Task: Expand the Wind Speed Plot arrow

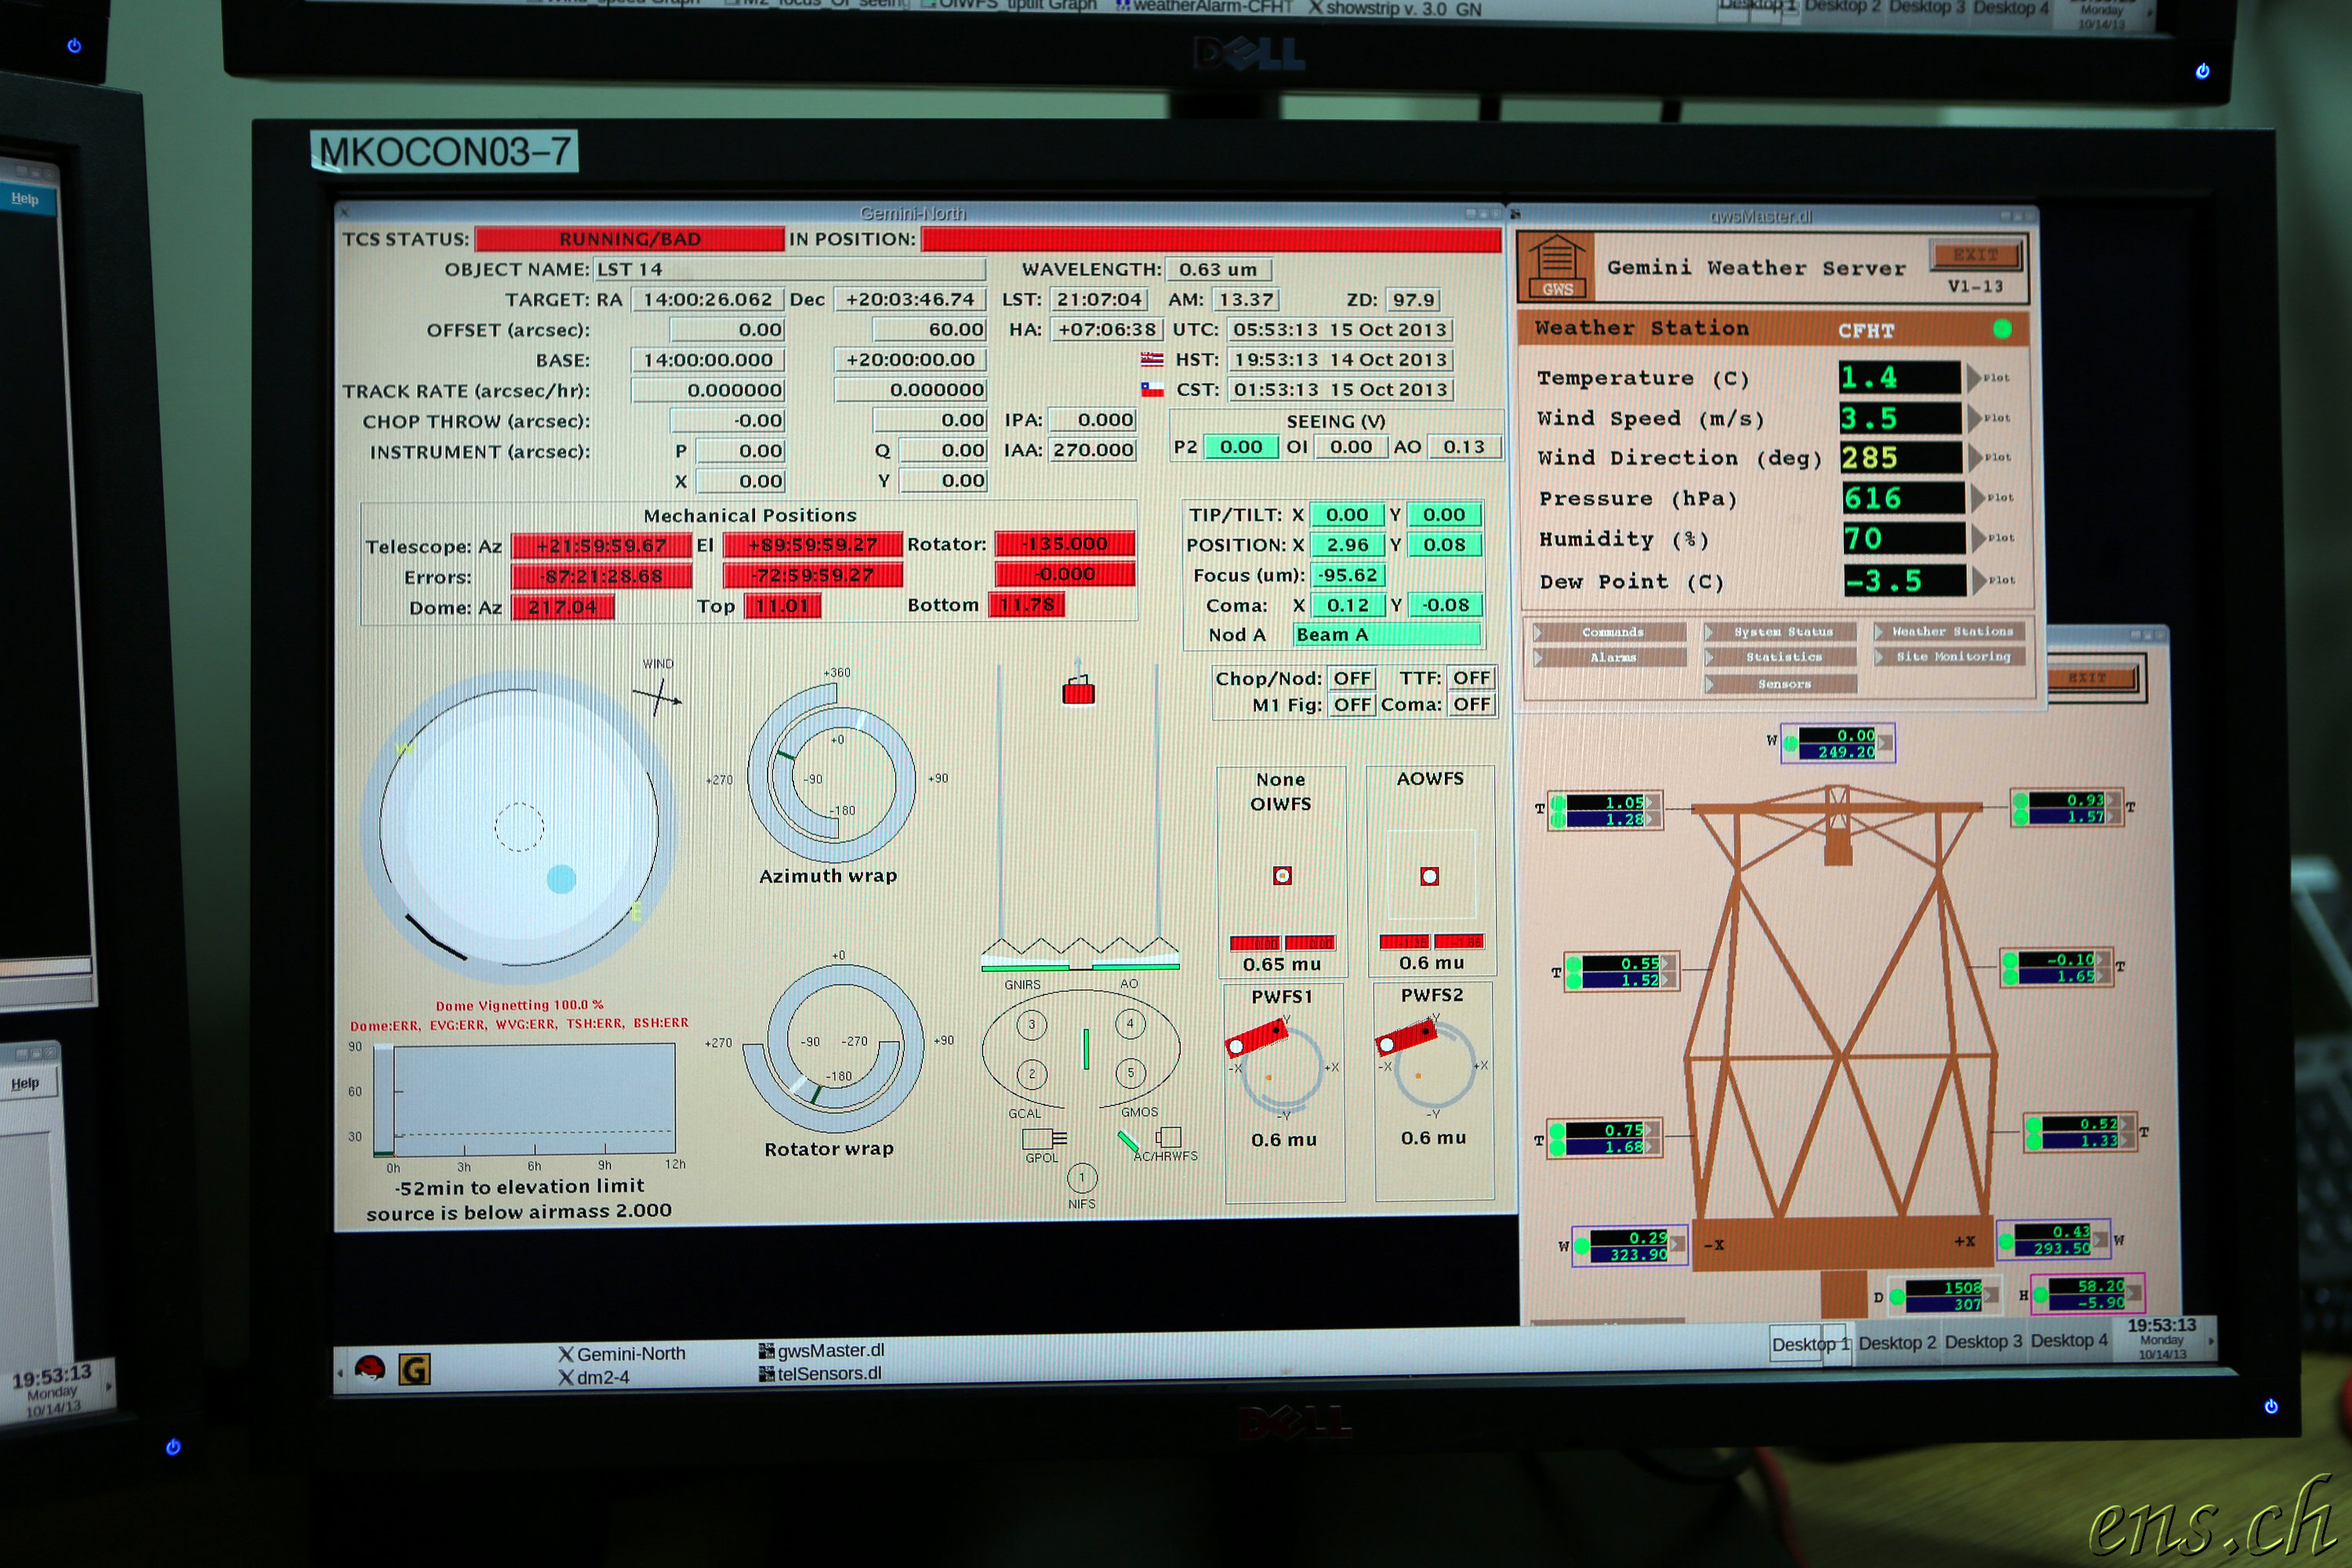Action: click(x=1974, y=418)
